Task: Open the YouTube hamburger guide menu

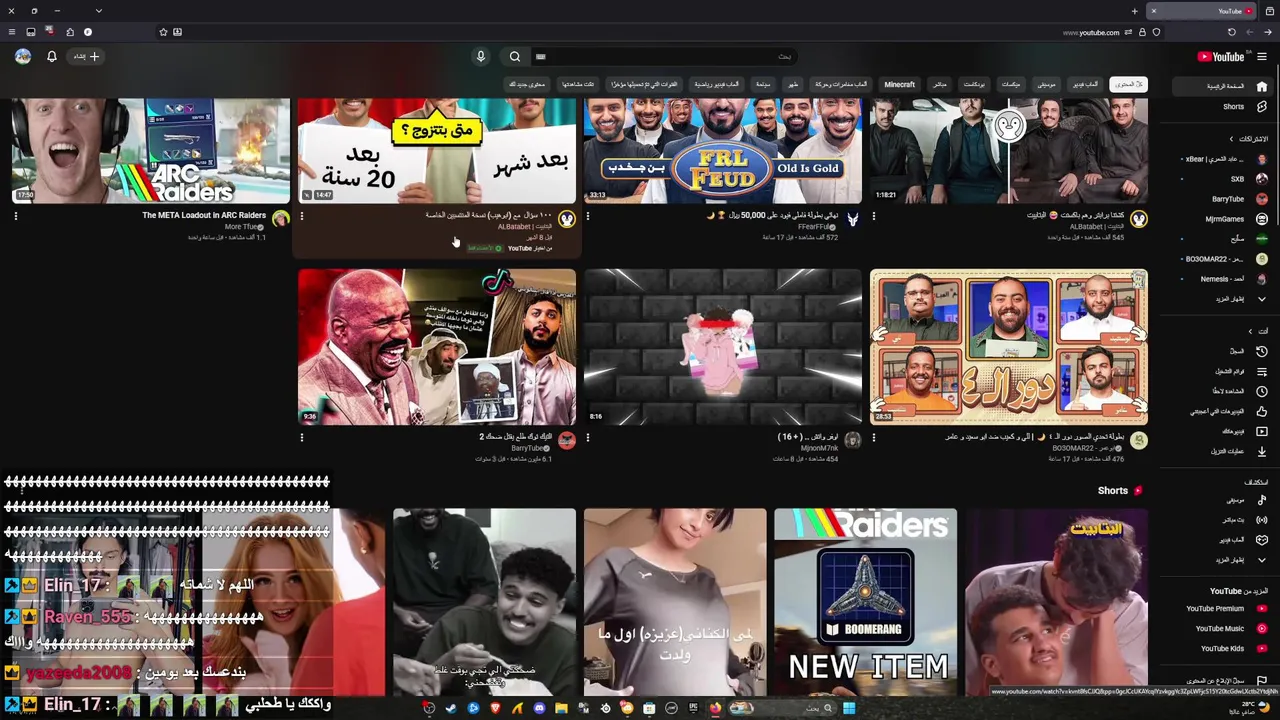Action: 1262,57
